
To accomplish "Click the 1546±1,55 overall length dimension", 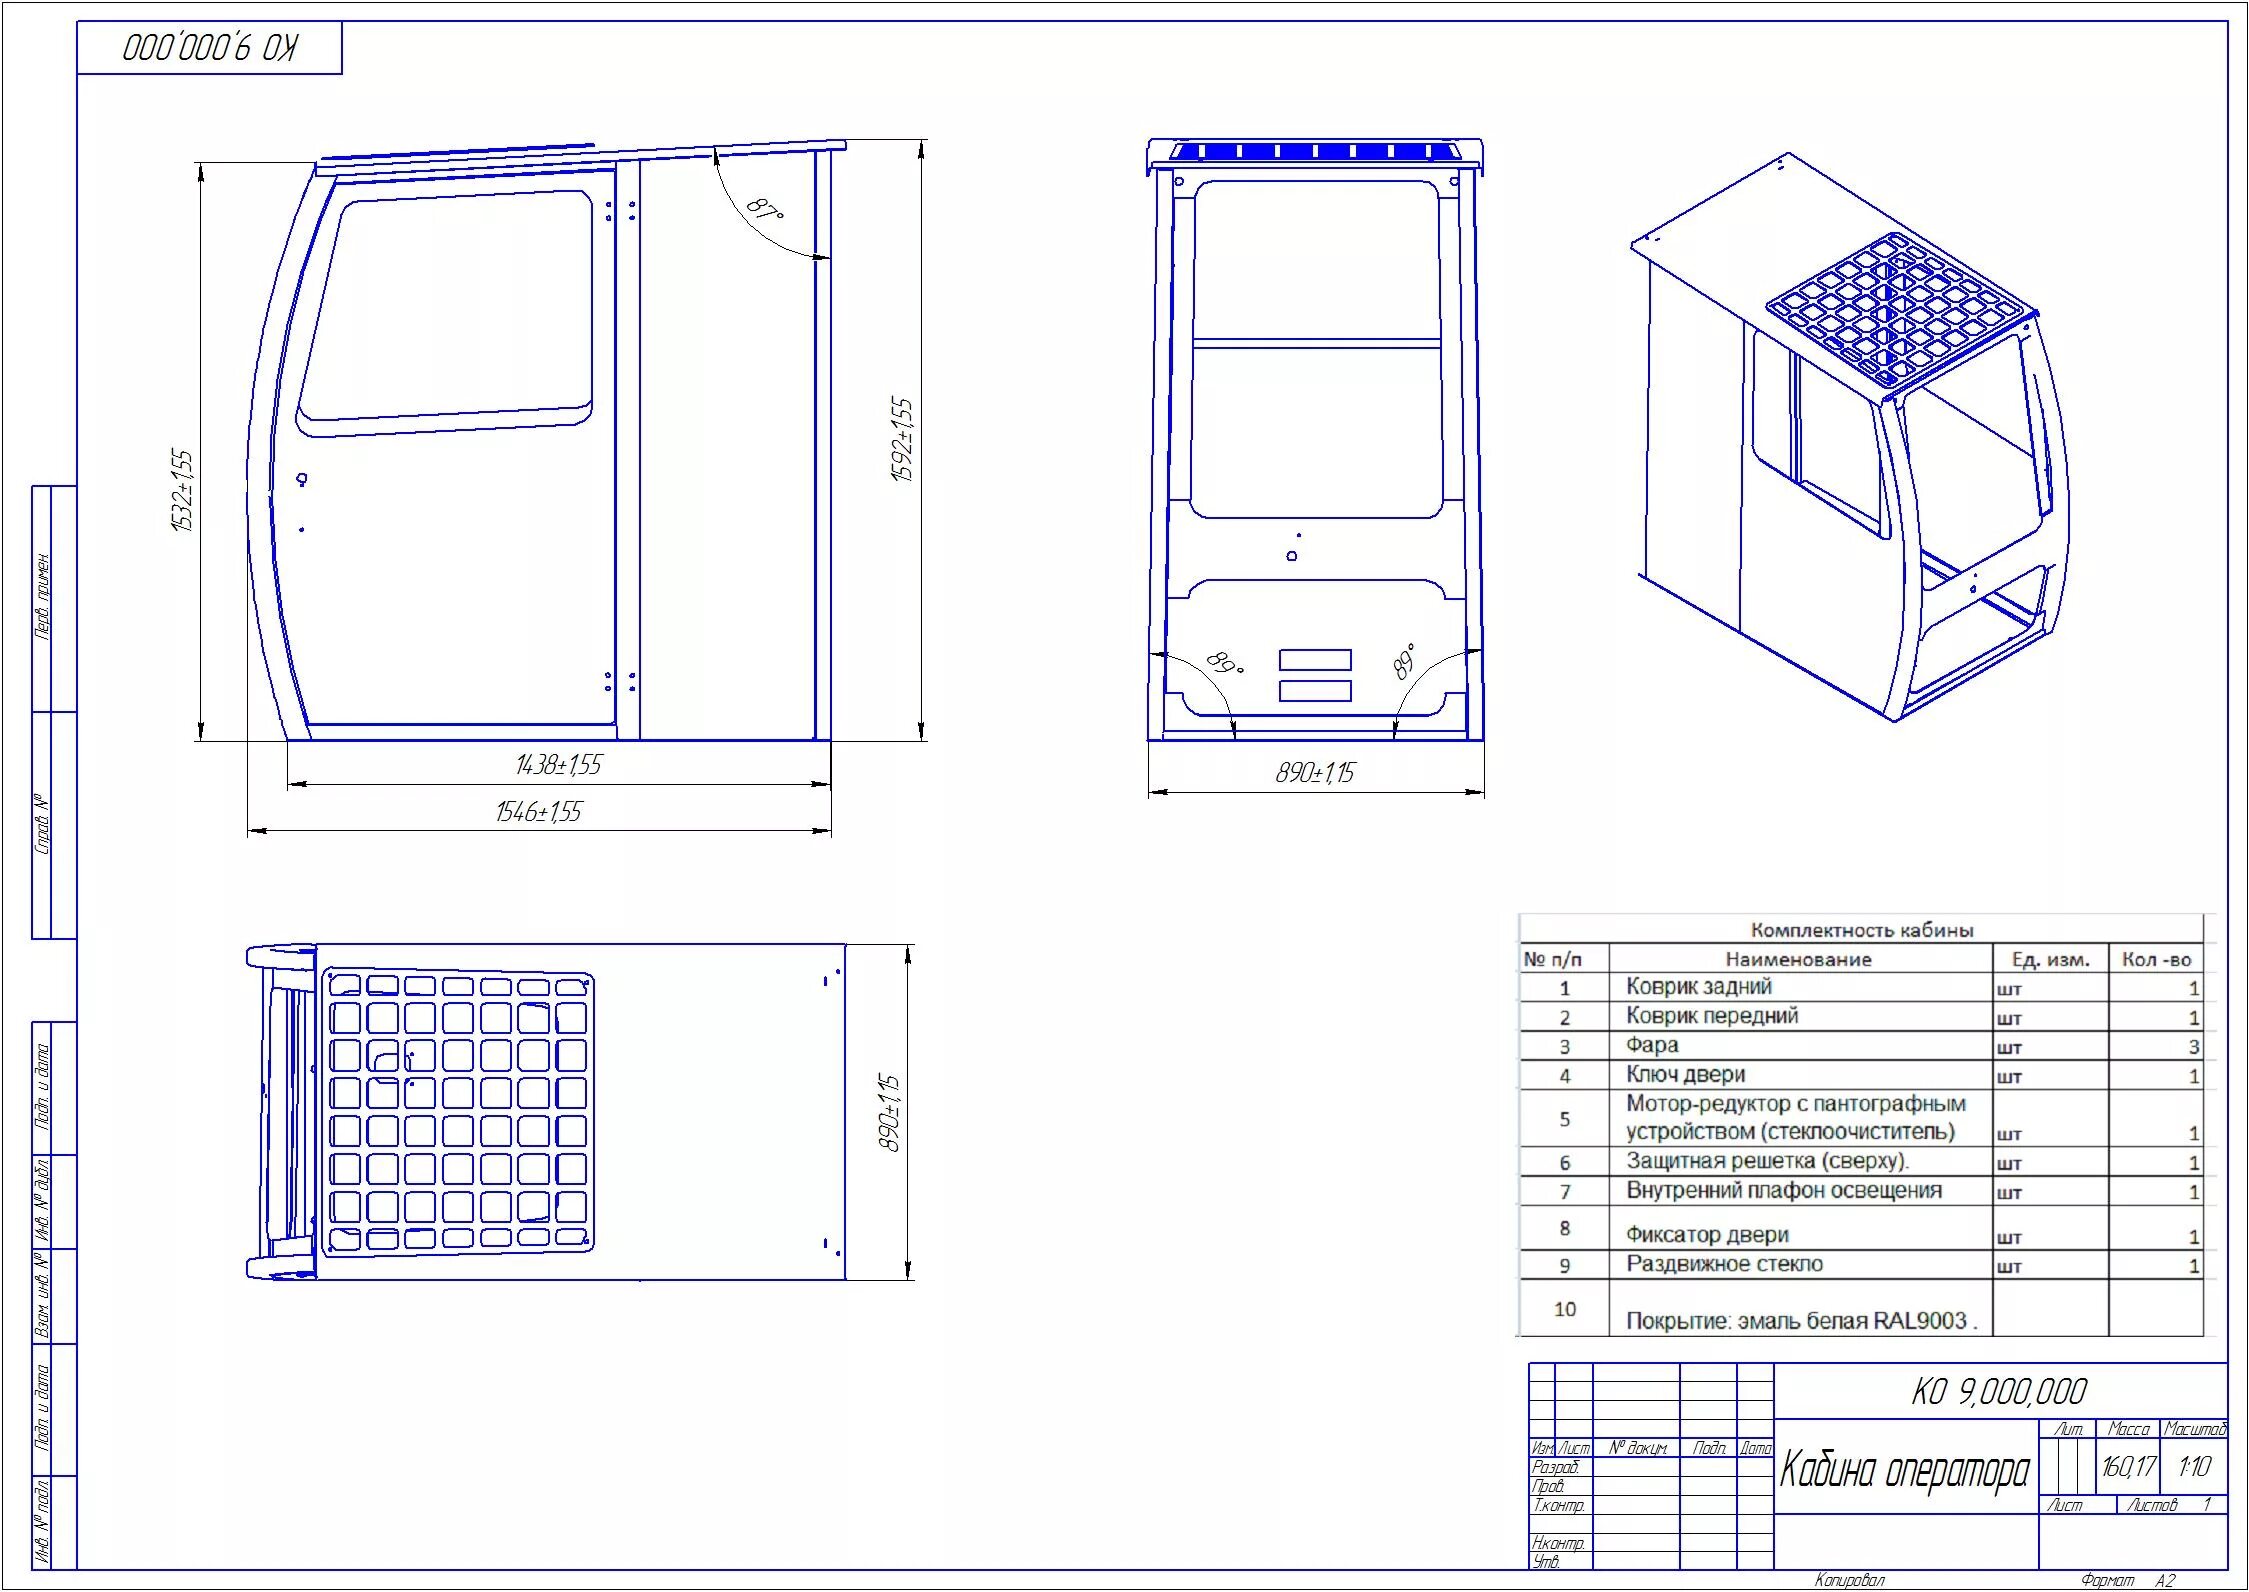I will coord(538,812).
